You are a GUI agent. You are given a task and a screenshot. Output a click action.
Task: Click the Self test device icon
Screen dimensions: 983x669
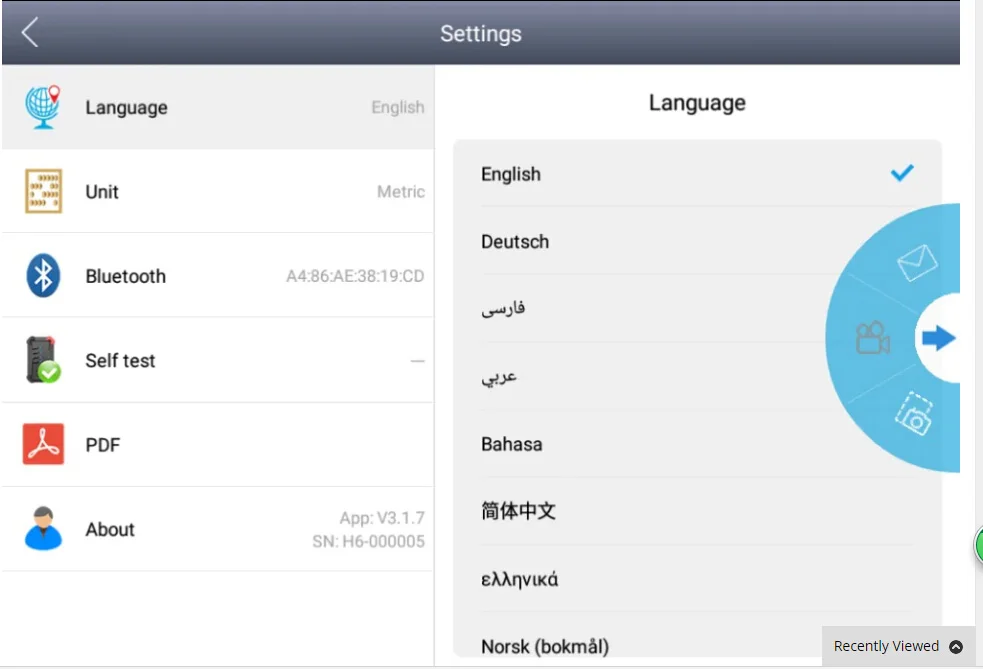43,360
